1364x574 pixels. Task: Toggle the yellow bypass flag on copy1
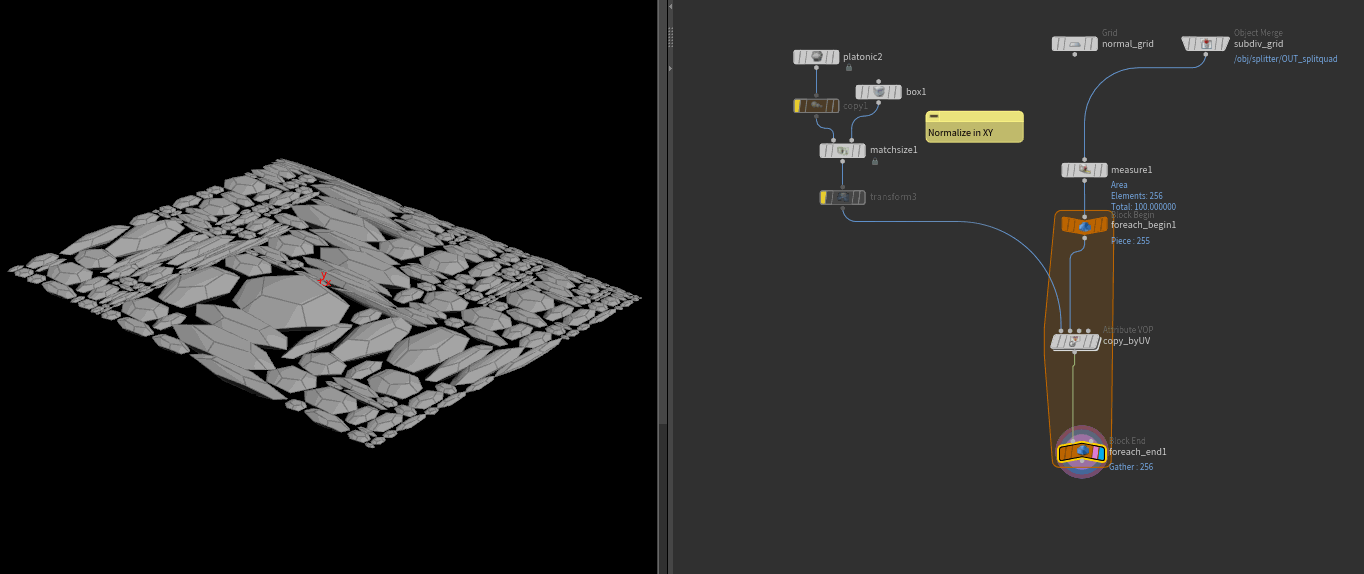click(x=798, y=105)
